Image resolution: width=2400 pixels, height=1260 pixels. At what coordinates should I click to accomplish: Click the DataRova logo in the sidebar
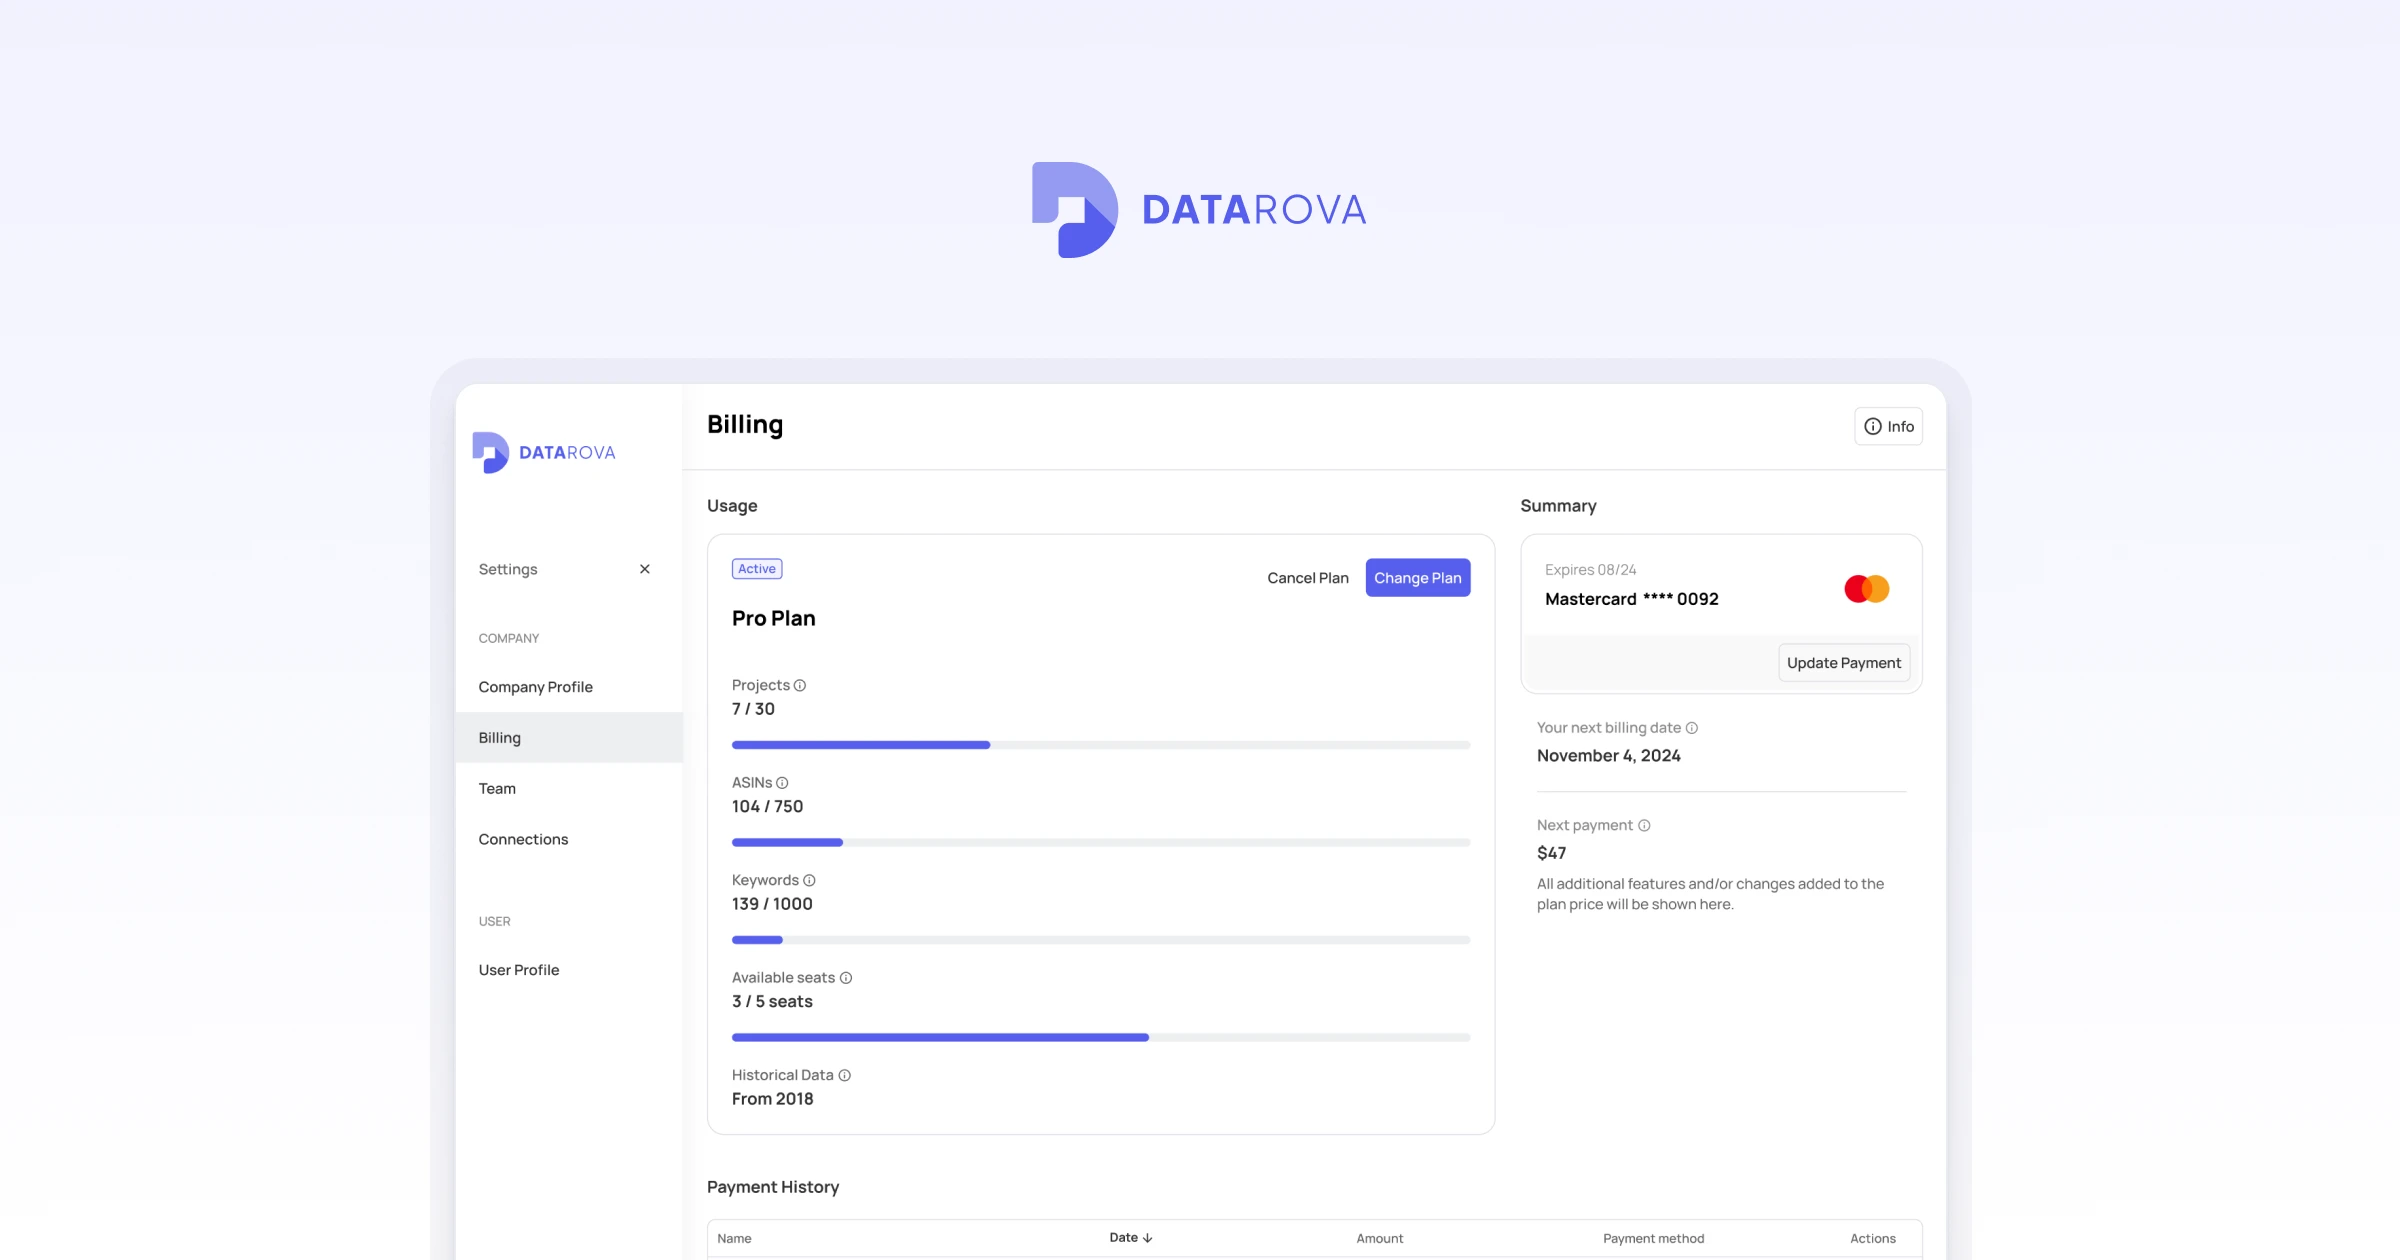click(543, 451)
